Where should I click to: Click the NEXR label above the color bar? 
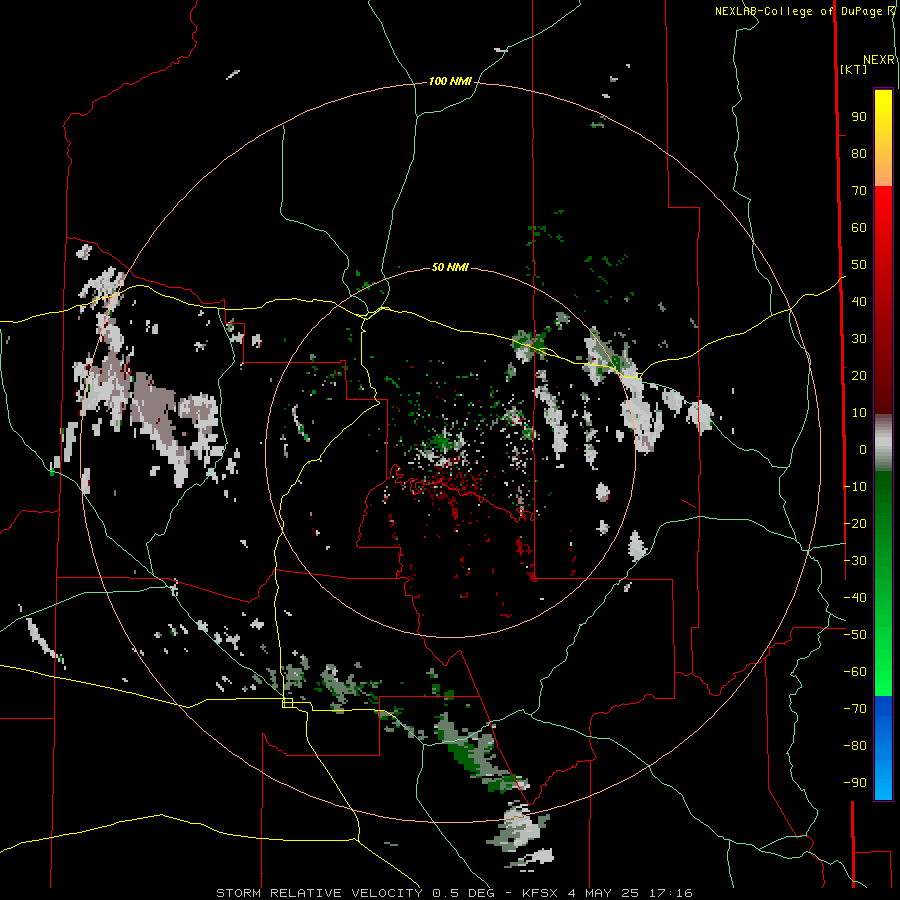pos(879,60)
